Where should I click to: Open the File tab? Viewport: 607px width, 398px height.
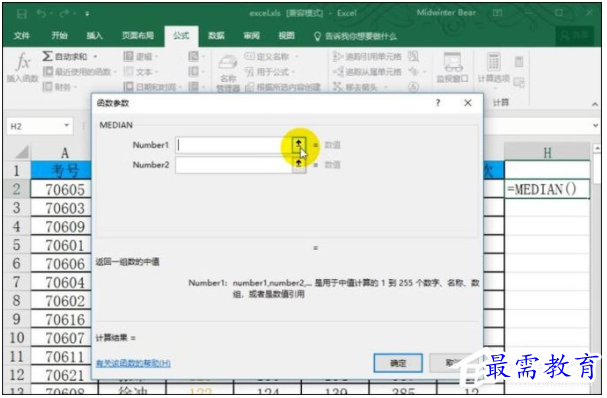coord(22,36)
